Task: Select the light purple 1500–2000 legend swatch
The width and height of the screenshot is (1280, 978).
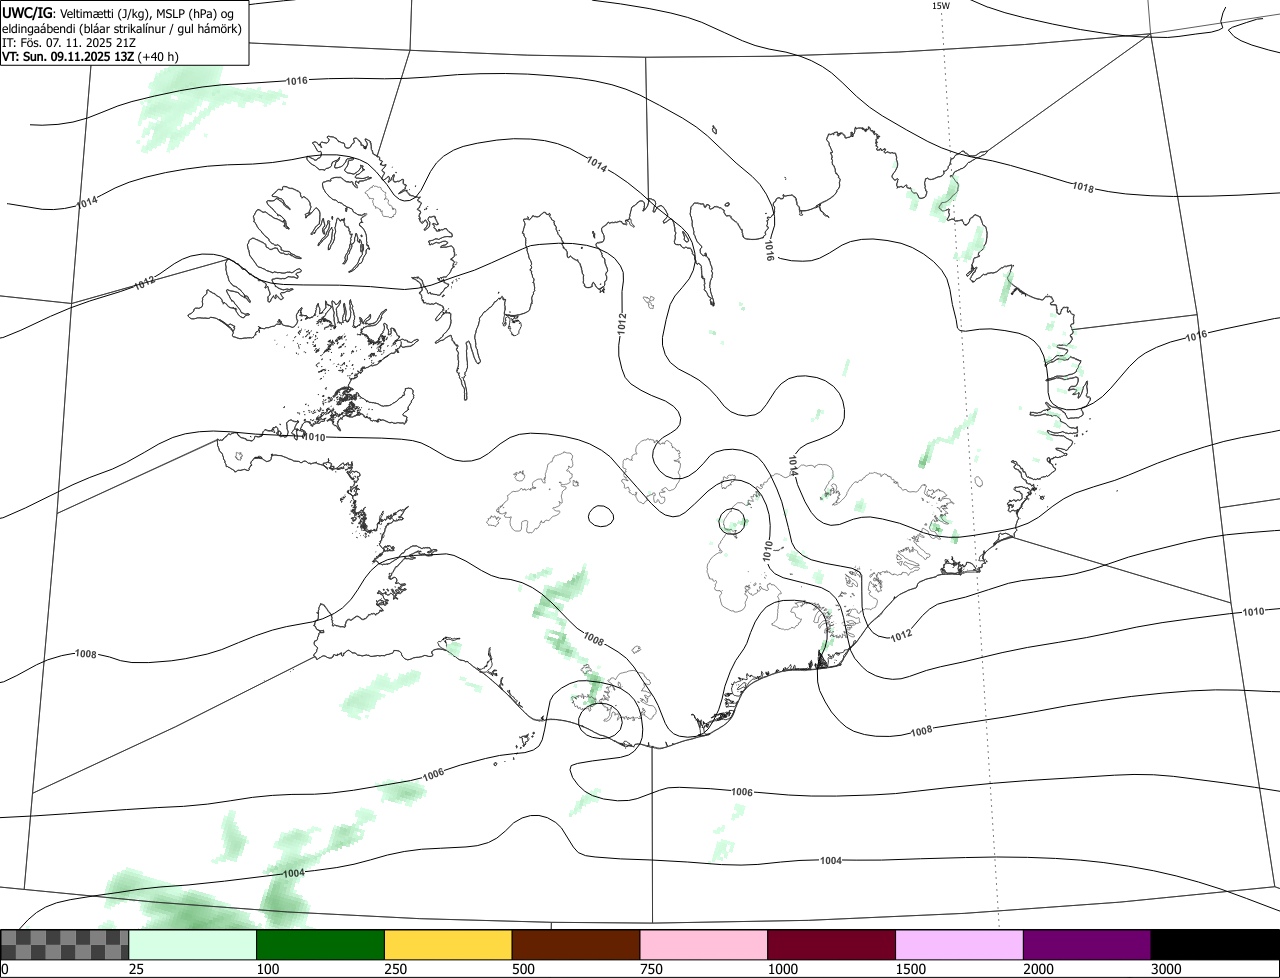Action: pyautogui.click(x=960, y=944)
